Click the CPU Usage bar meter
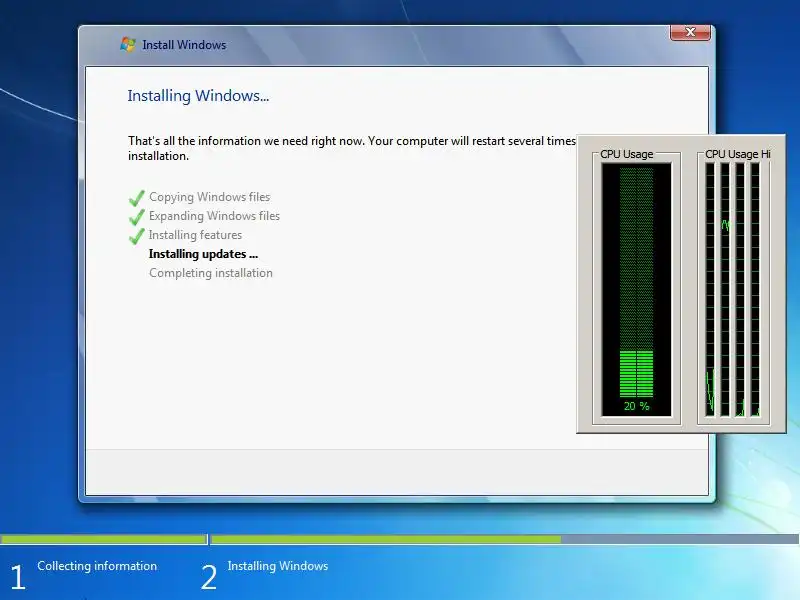Viewport: 800px width, 600px height. point(636,290)
